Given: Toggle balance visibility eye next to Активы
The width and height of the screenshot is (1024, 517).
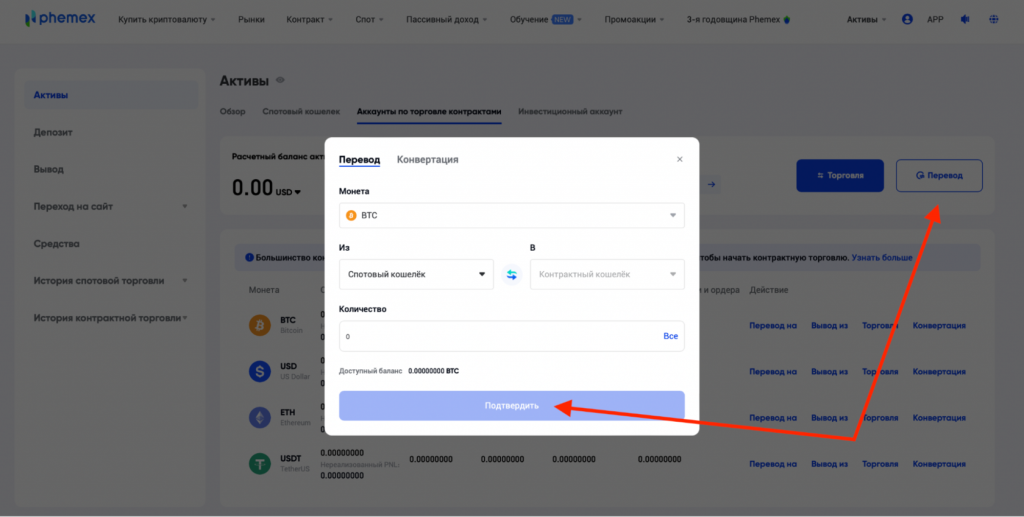Looking at the screenshot, I should pyautogui.click(x=280, y=80).
